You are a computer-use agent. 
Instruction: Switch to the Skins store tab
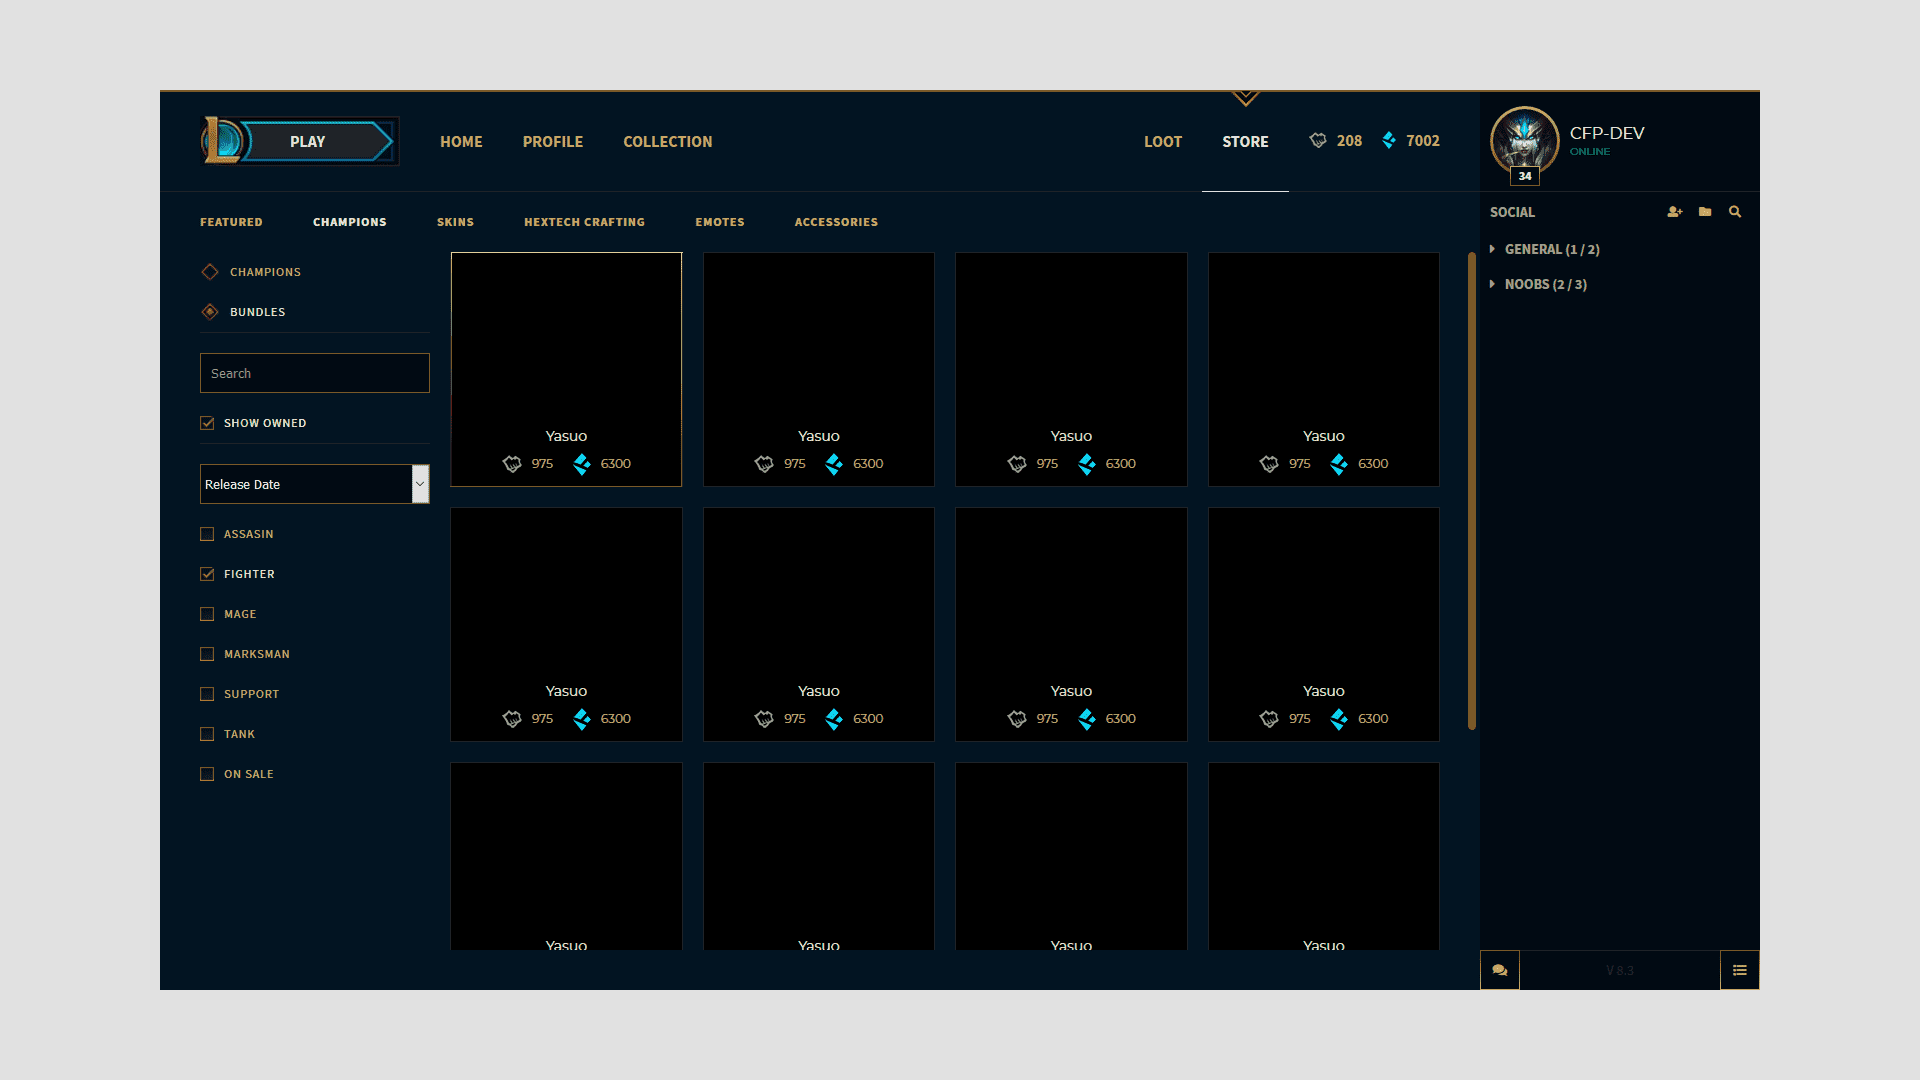455,222
